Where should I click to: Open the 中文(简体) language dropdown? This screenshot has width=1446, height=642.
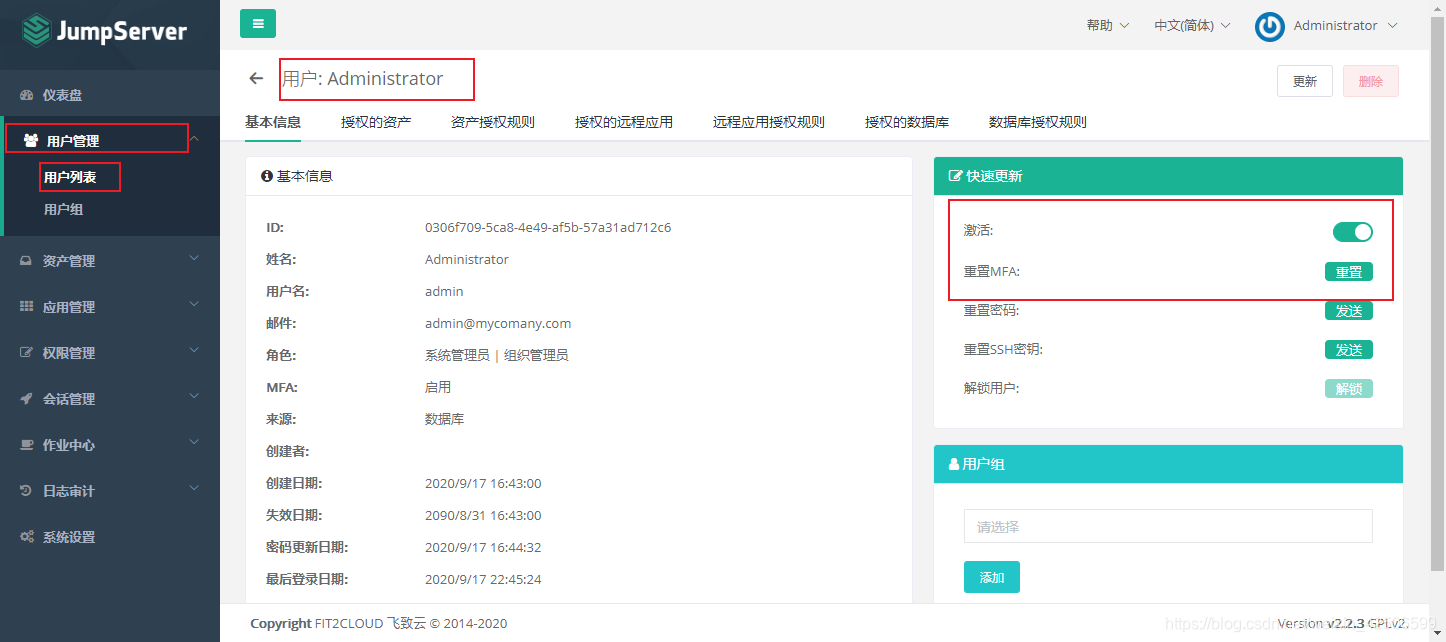click(x=1192, y=26)
